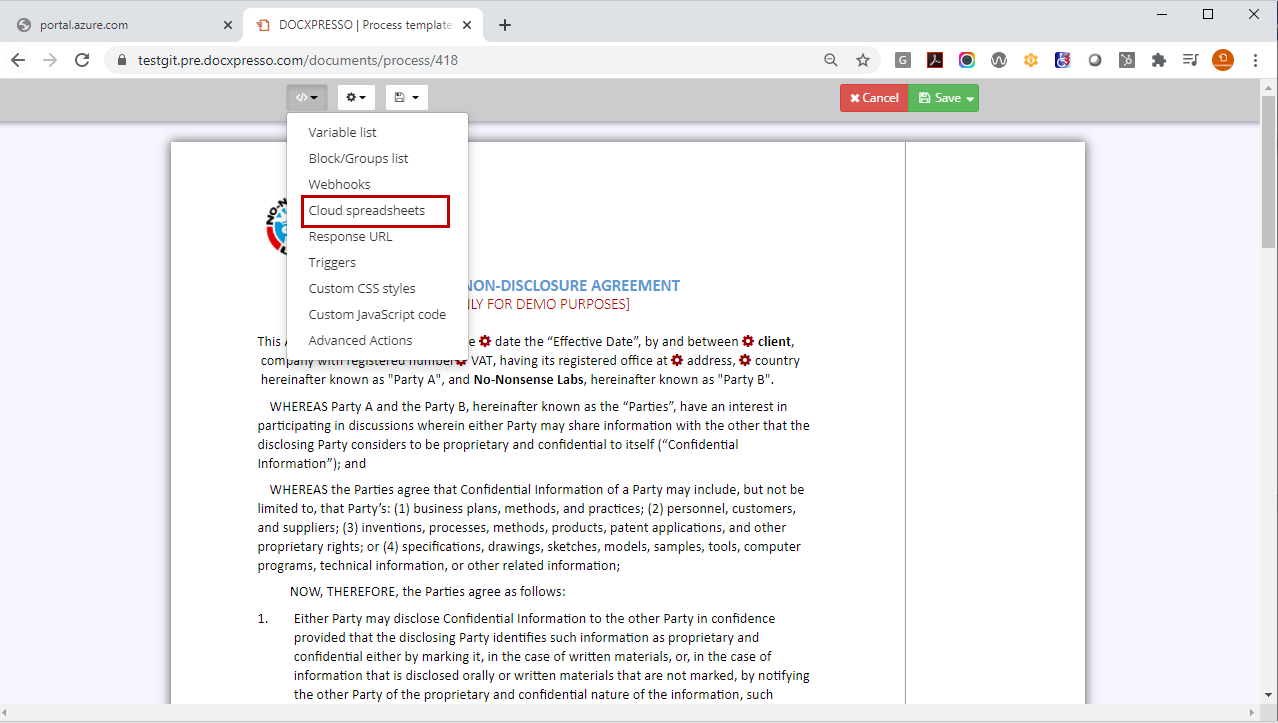Viewport: 1278px width, 723px height.
Task: Open the Chrome three-dot menu
Action: coord(1254,60)
